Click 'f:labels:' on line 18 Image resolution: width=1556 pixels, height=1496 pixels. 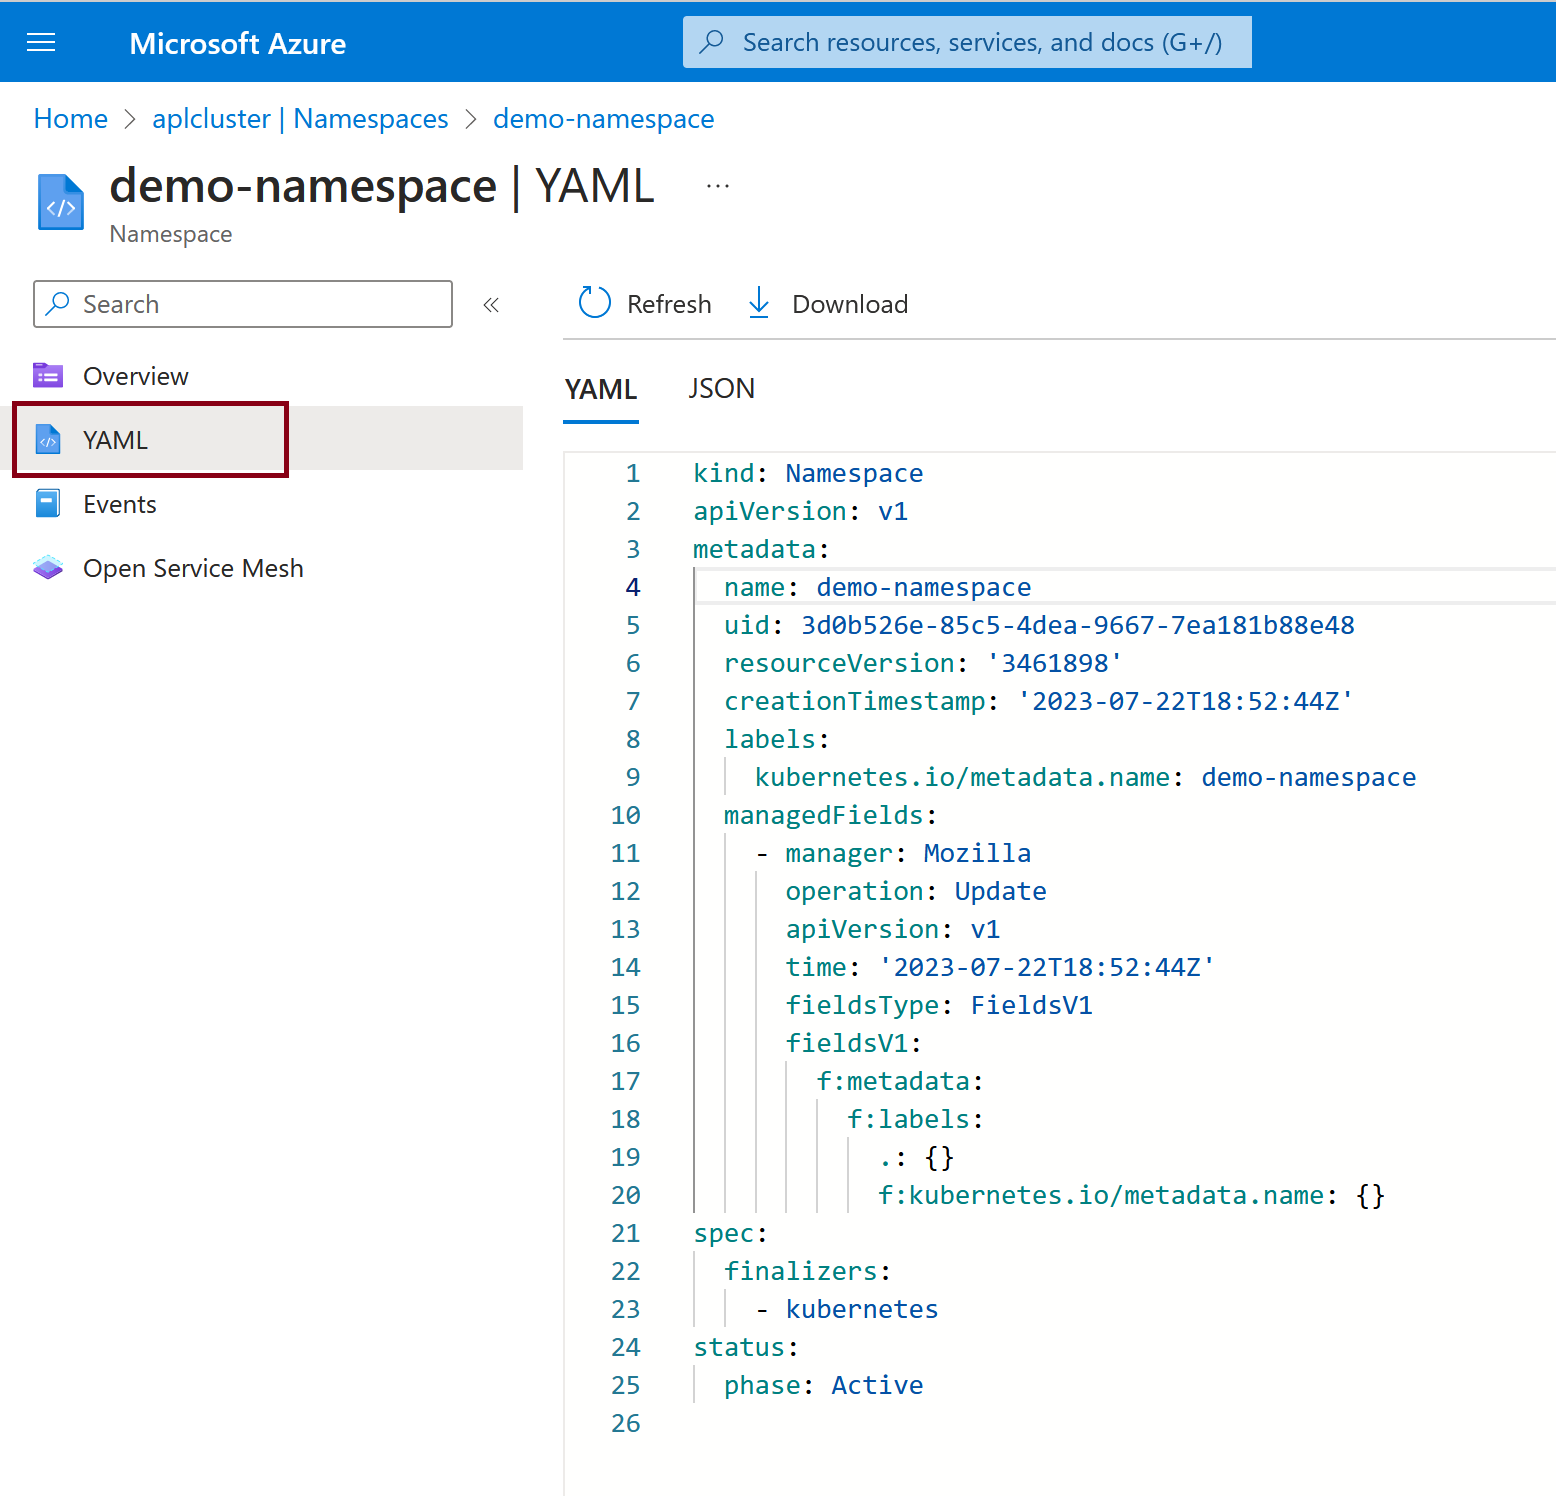[916, 1119]
